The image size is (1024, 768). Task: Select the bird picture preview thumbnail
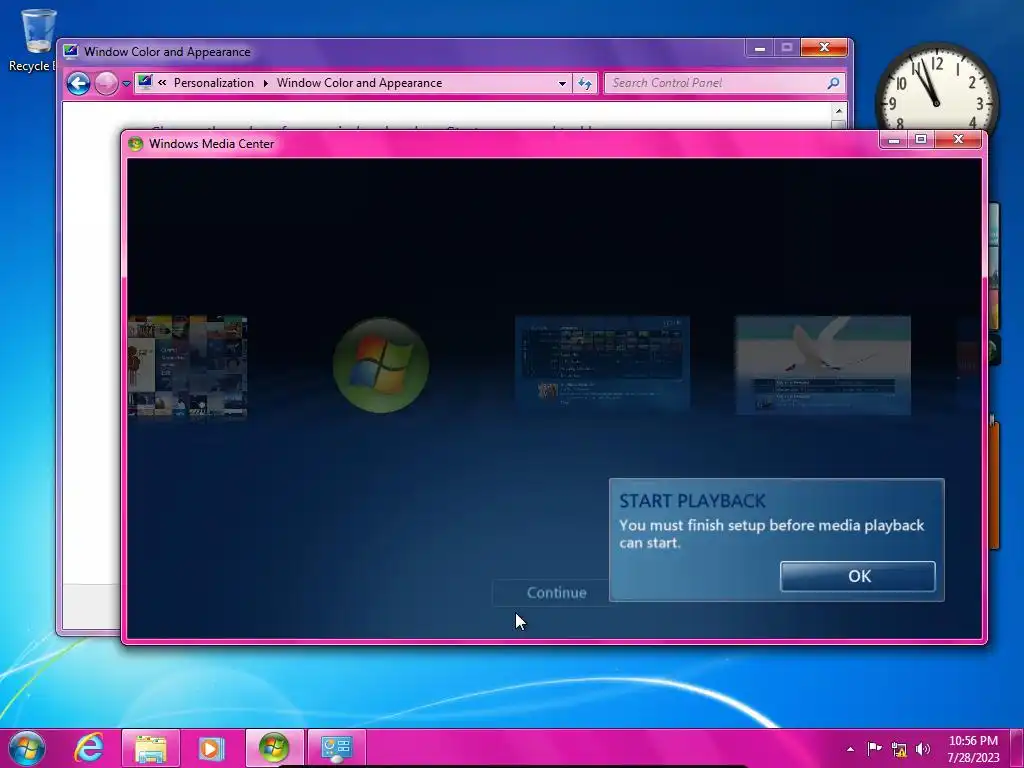pyautogui.click(x=823, y=365)
